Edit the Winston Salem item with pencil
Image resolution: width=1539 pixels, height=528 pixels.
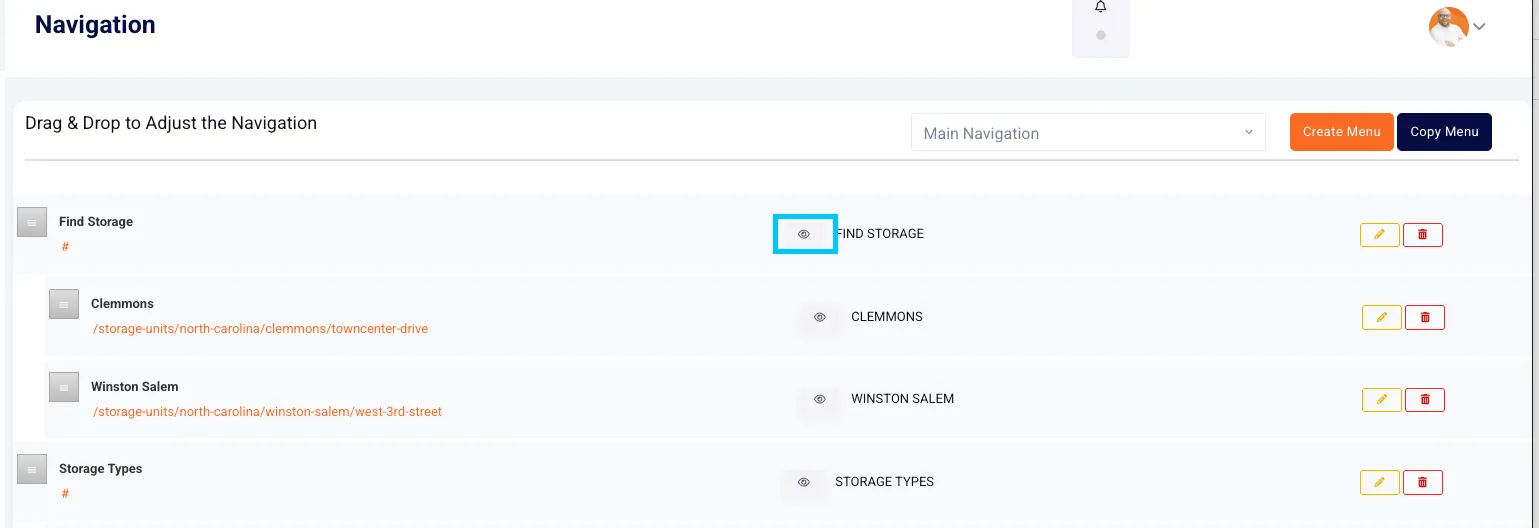click(1382, 400)
